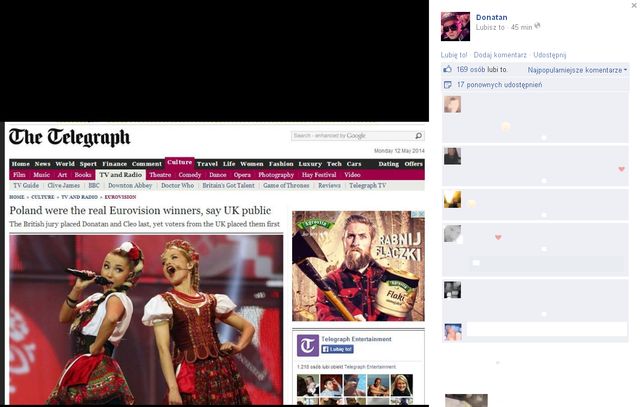Open the Tech menu item

[334, 164]
